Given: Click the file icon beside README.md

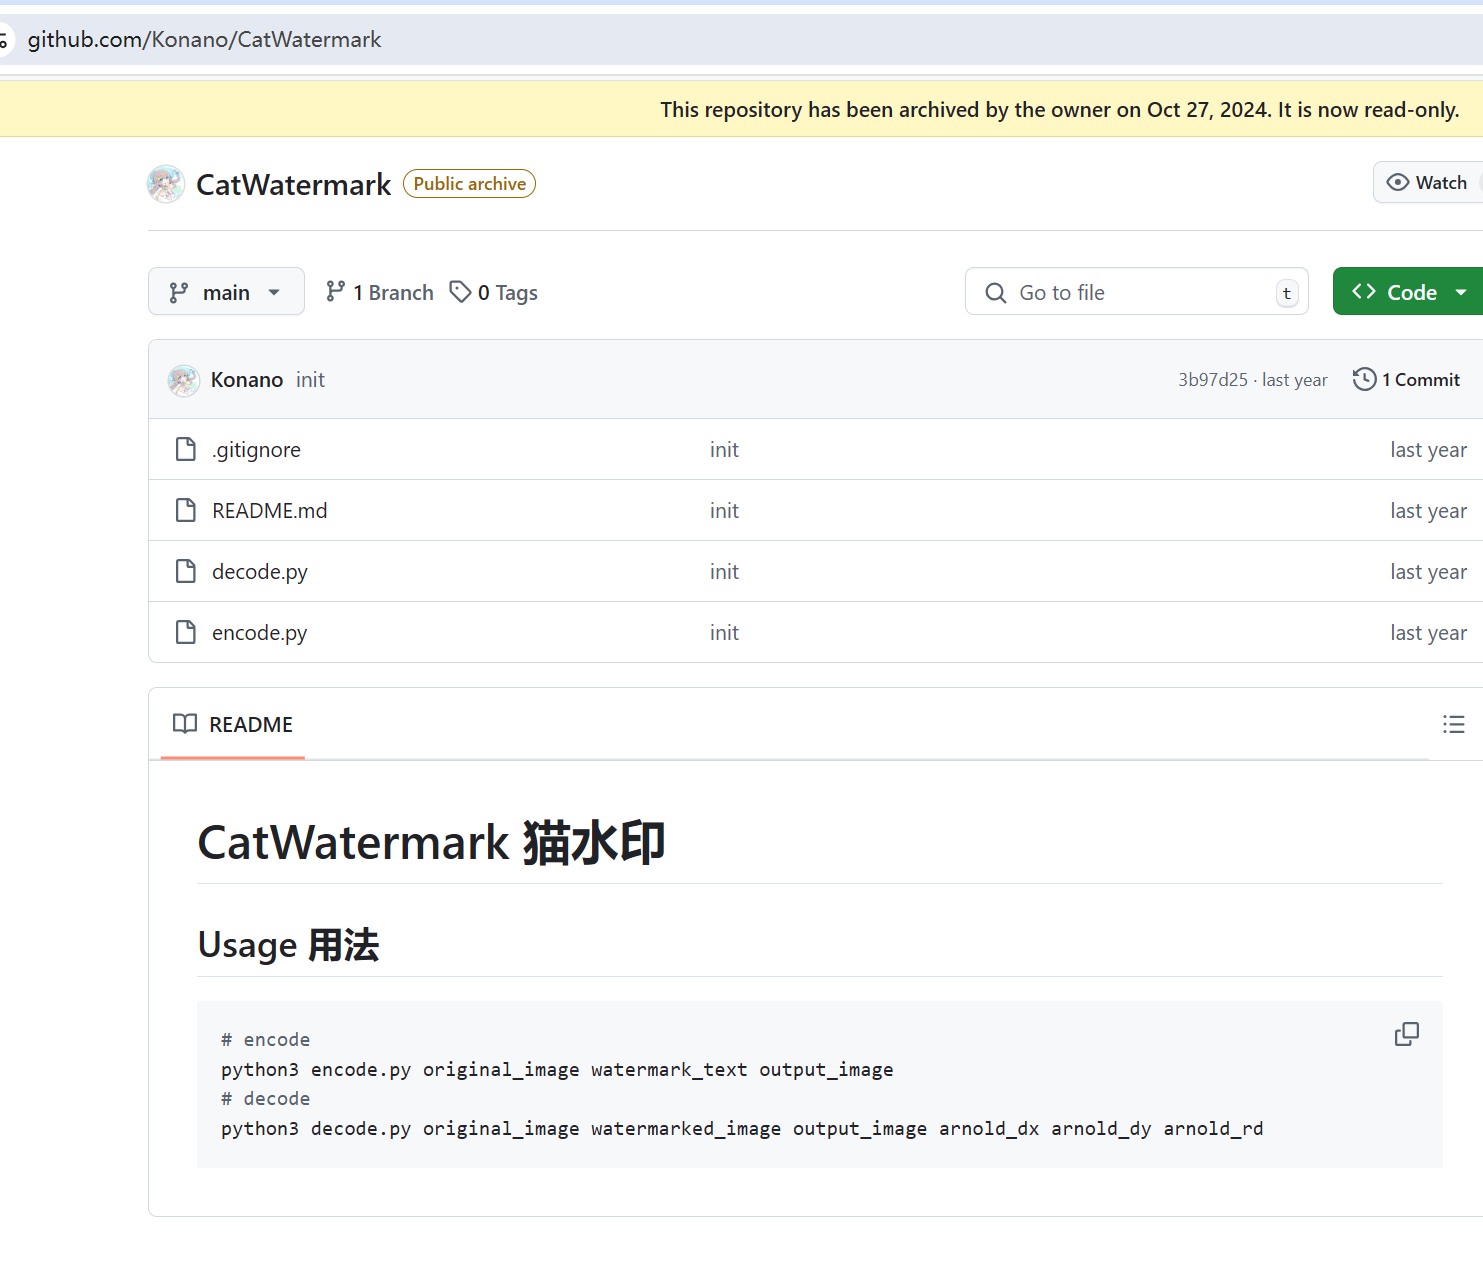Looking at the screenshot, I should [186, 510].
